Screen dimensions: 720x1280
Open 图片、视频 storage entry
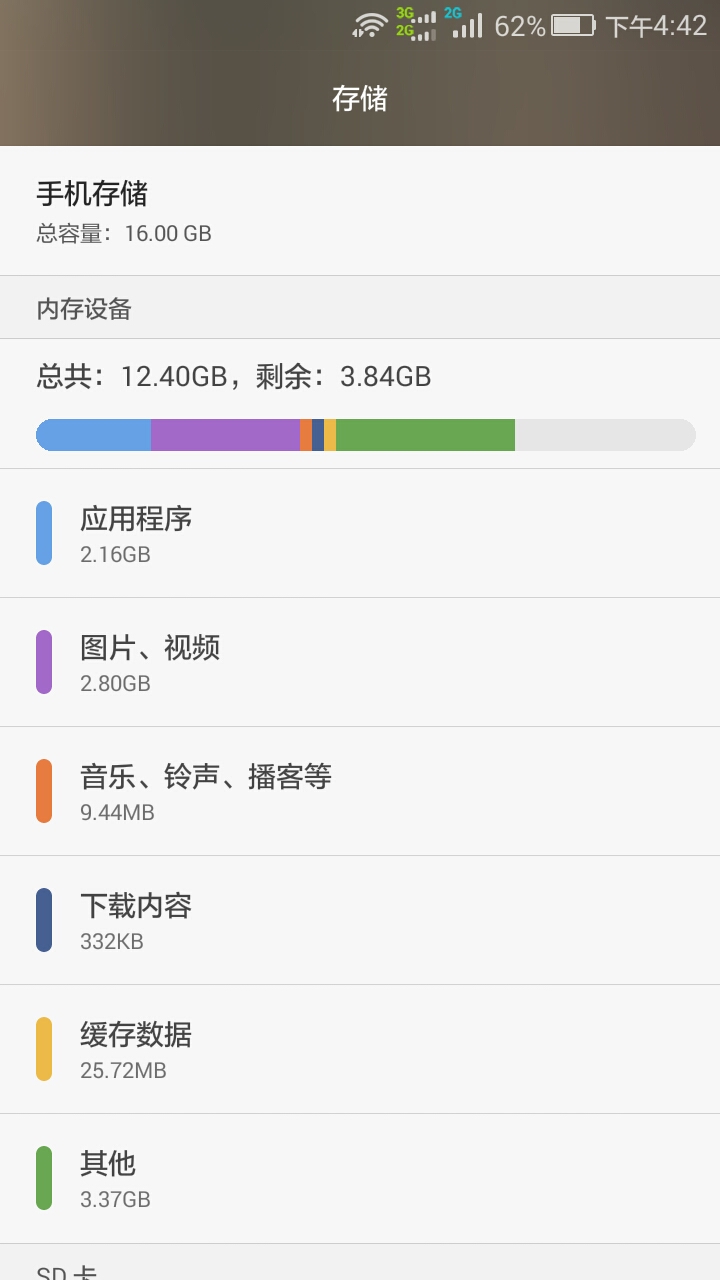pyautogui.click(x=360, y=662)
